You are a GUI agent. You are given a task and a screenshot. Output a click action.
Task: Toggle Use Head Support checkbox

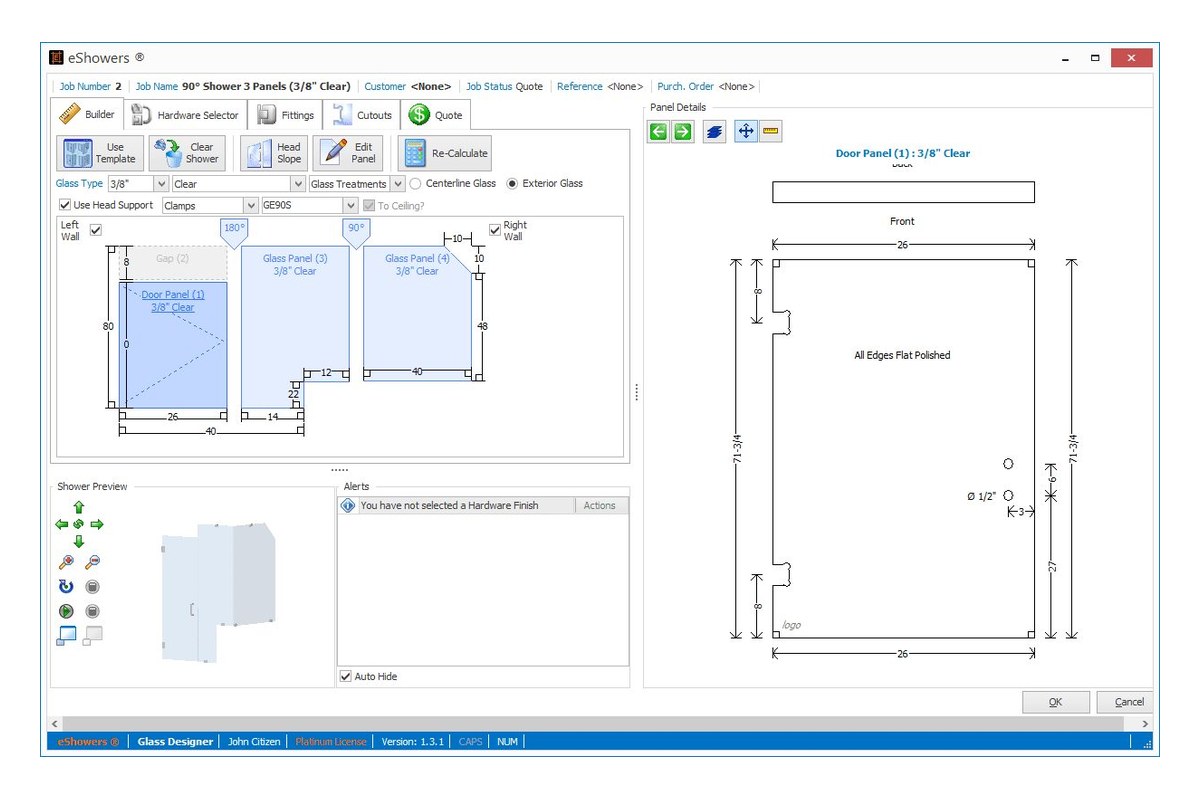tap(65, 205)
